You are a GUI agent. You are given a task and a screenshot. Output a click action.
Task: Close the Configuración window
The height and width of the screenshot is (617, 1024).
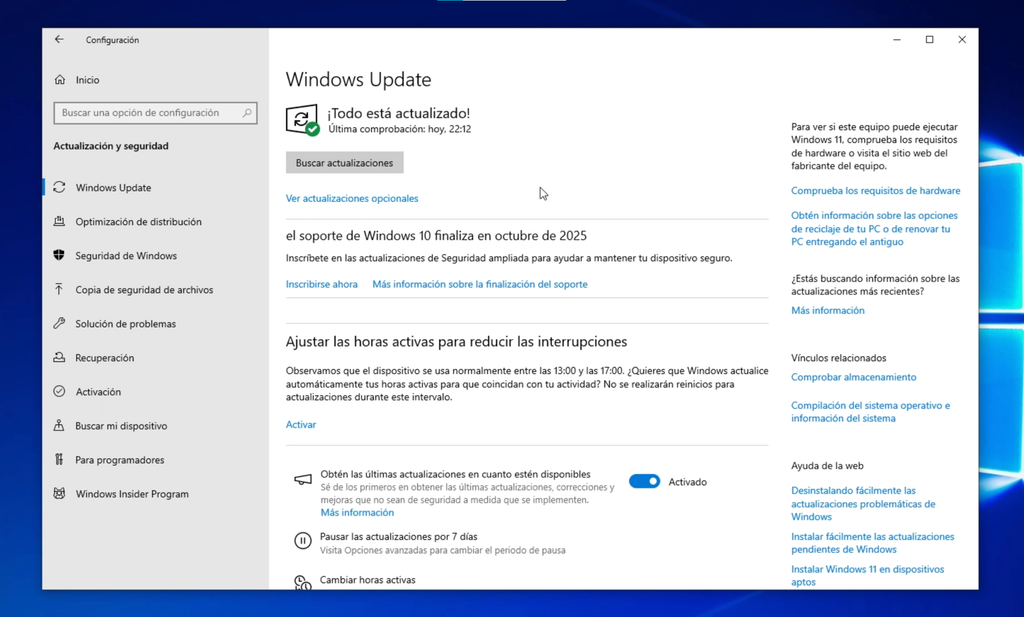[x=962, y=40]
